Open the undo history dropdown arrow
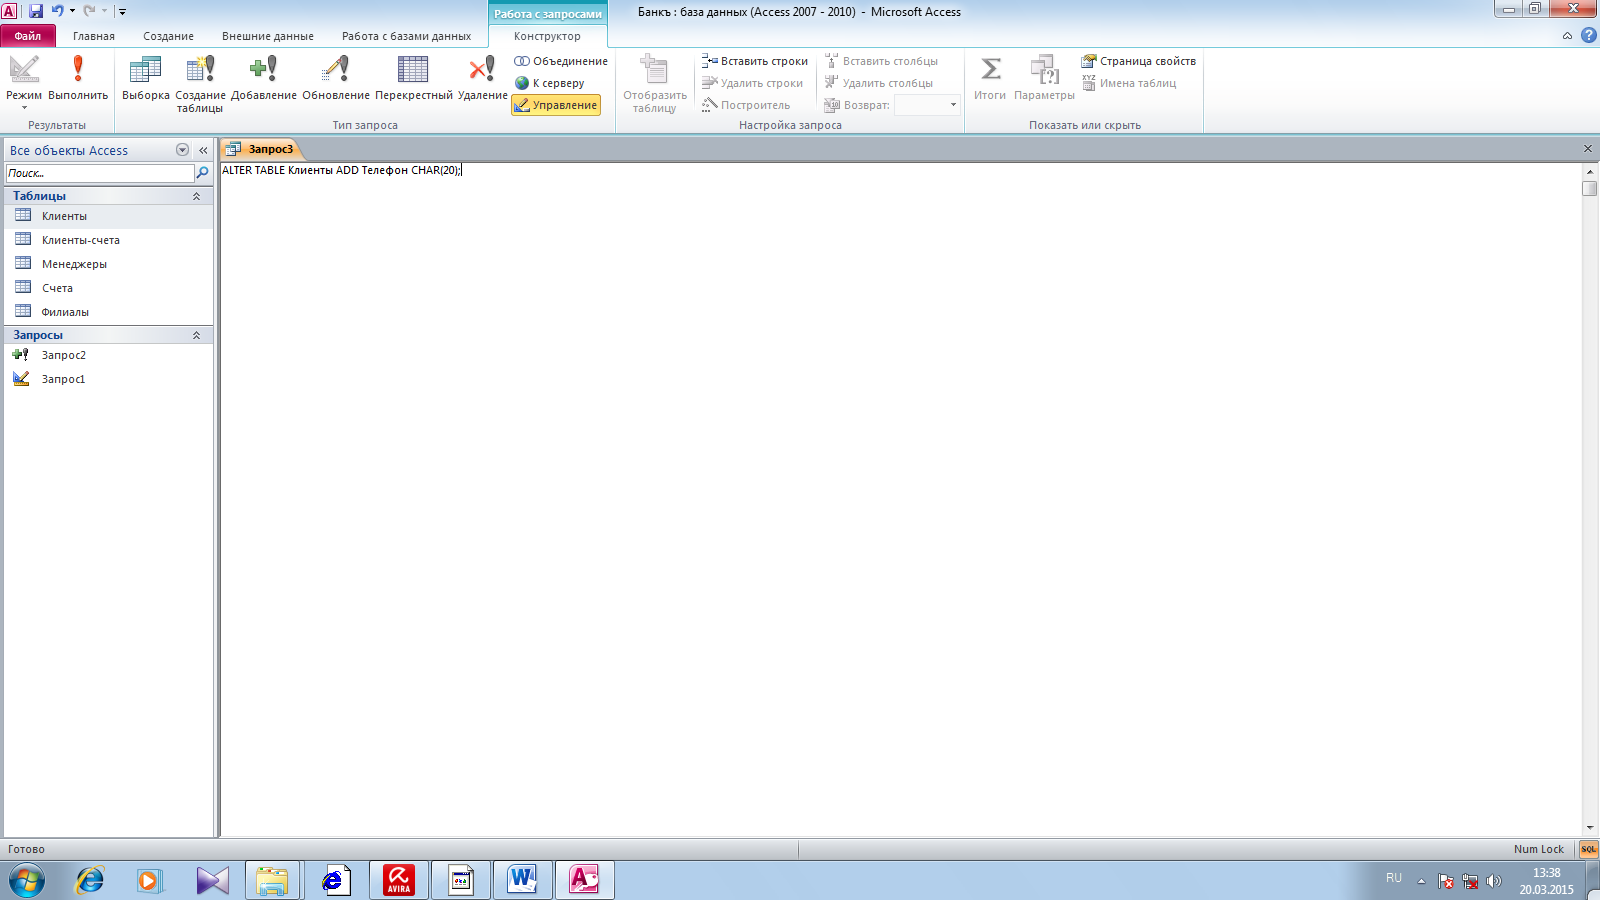This screenshot has width=1600, height=900. tap(72, 11)
